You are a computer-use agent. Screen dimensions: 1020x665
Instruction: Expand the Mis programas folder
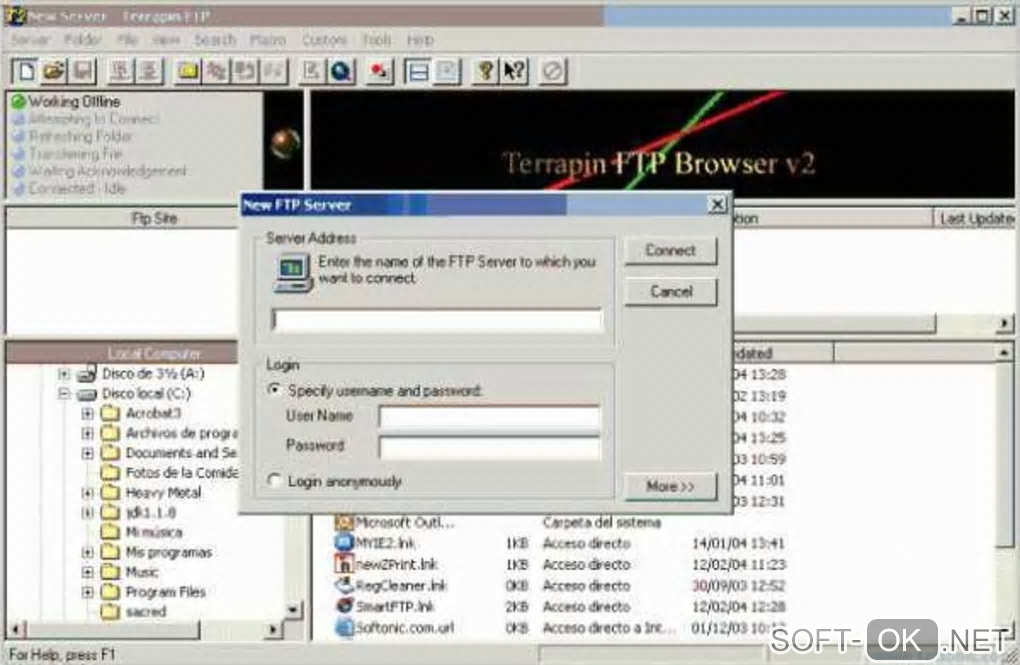[87, 552]
